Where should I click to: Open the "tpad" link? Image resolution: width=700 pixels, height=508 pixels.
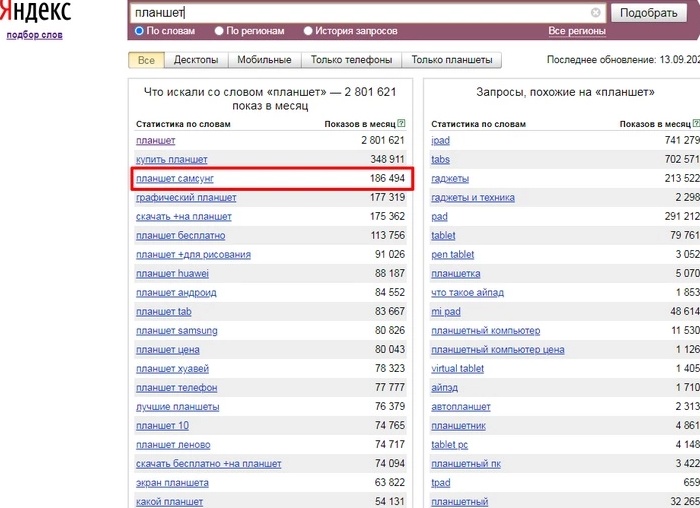441,483
